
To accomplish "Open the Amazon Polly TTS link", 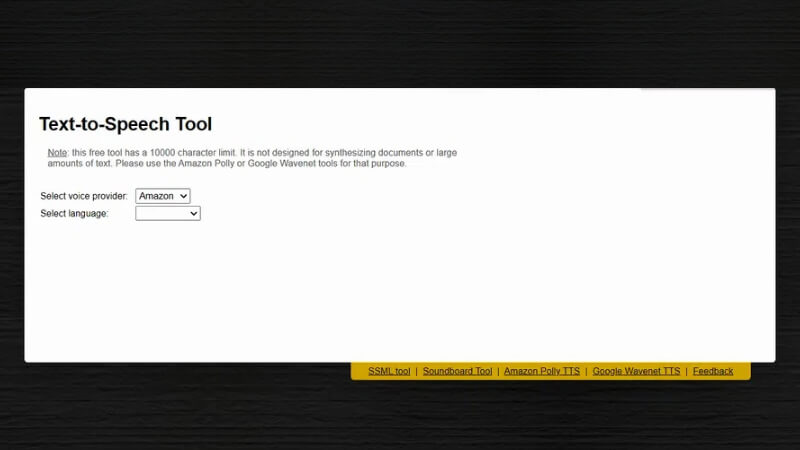I will coord(542,371).
